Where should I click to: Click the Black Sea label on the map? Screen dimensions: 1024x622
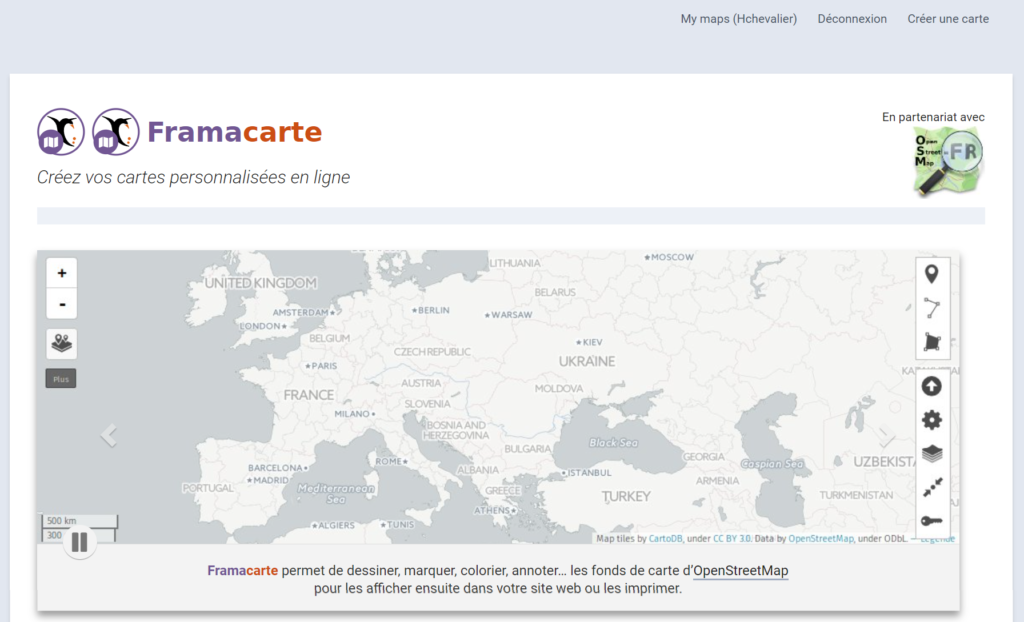tap(613, 443)
